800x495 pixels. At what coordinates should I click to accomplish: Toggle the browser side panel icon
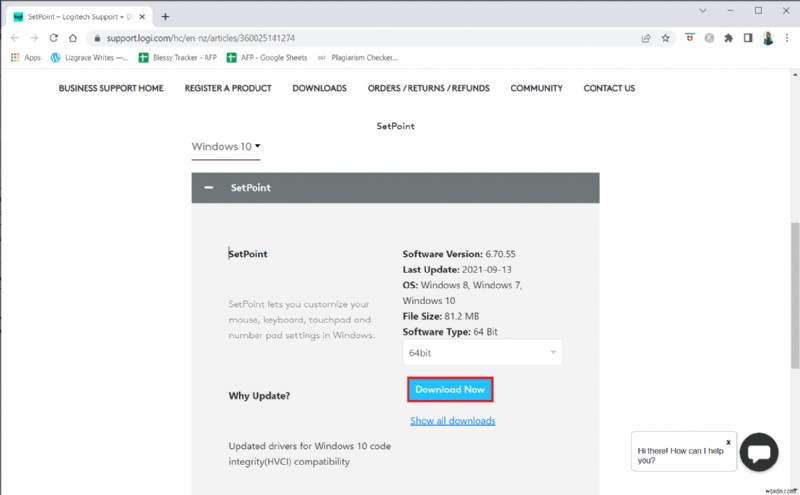click(x=748, y=38)
